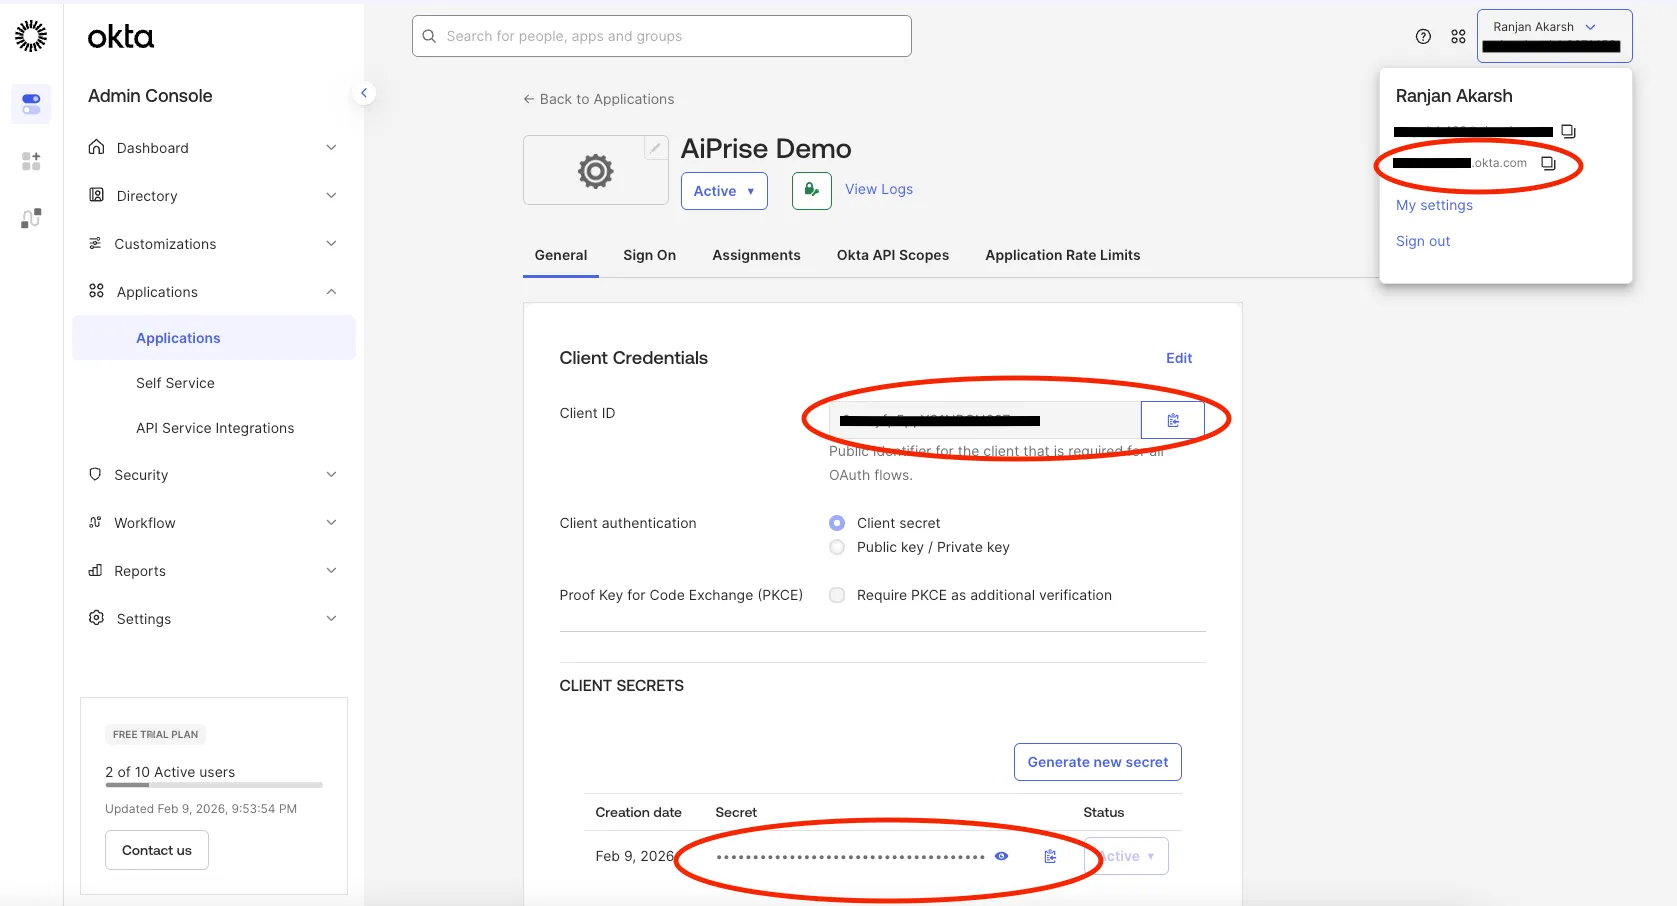
Task: Expand the Dashboard menu chevron
Action: [x=331, y=147]
